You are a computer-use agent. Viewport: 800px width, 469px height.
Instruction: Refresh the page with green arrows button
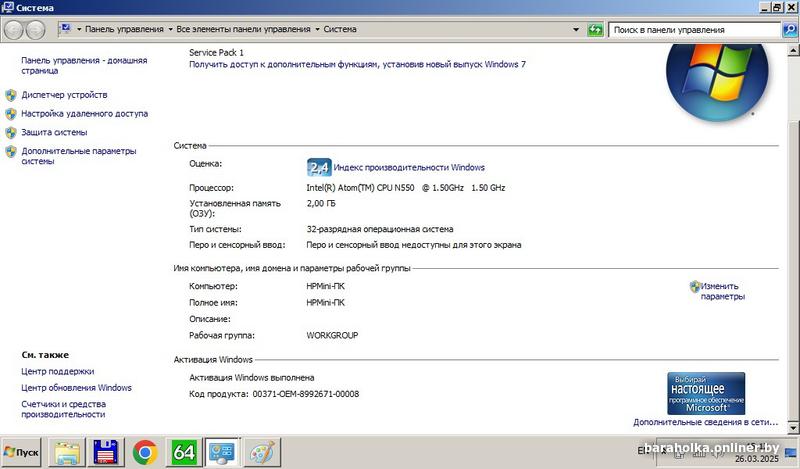[x=595, y=30]
